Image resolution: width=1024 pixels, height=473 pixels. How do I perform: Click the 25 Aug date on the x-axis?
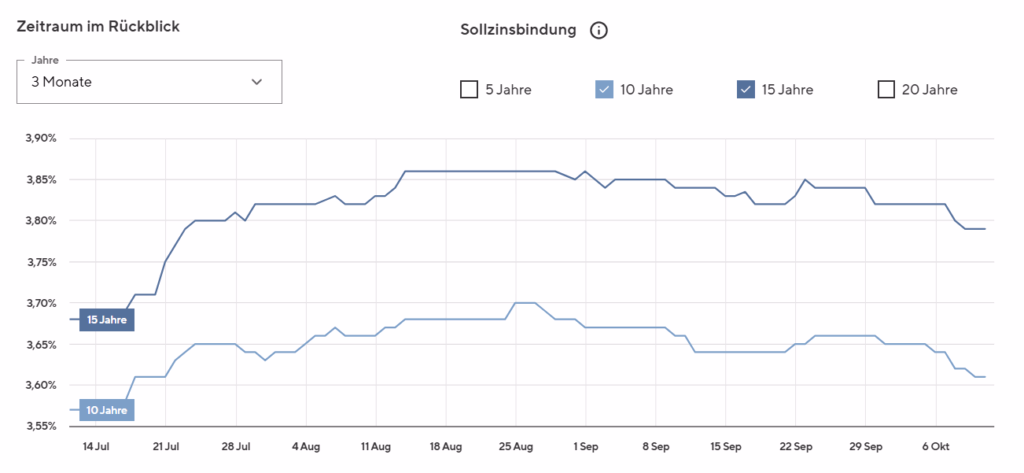[516, 445]
